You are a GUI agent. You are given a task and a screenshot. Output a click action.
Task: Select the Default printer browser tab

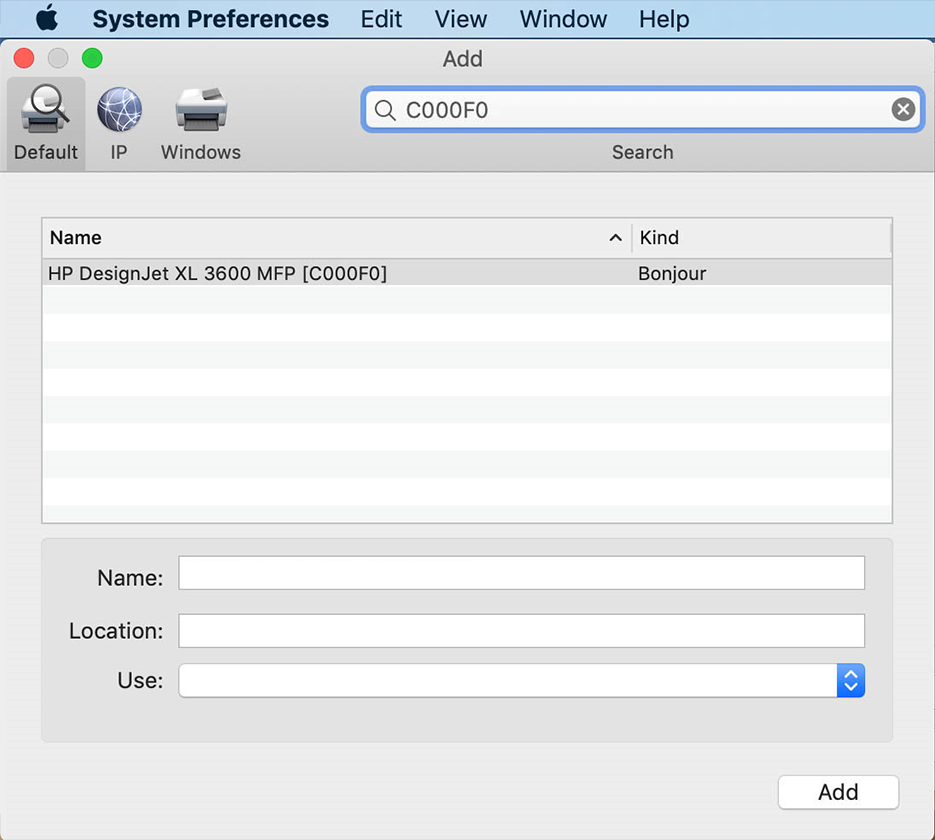click(x=46, y=123)
